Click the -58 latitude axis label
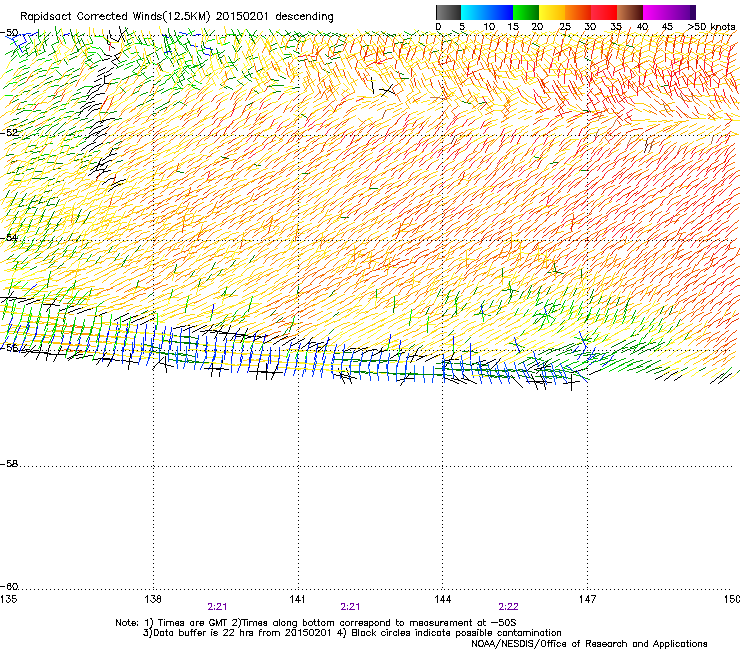 point(9,464)
